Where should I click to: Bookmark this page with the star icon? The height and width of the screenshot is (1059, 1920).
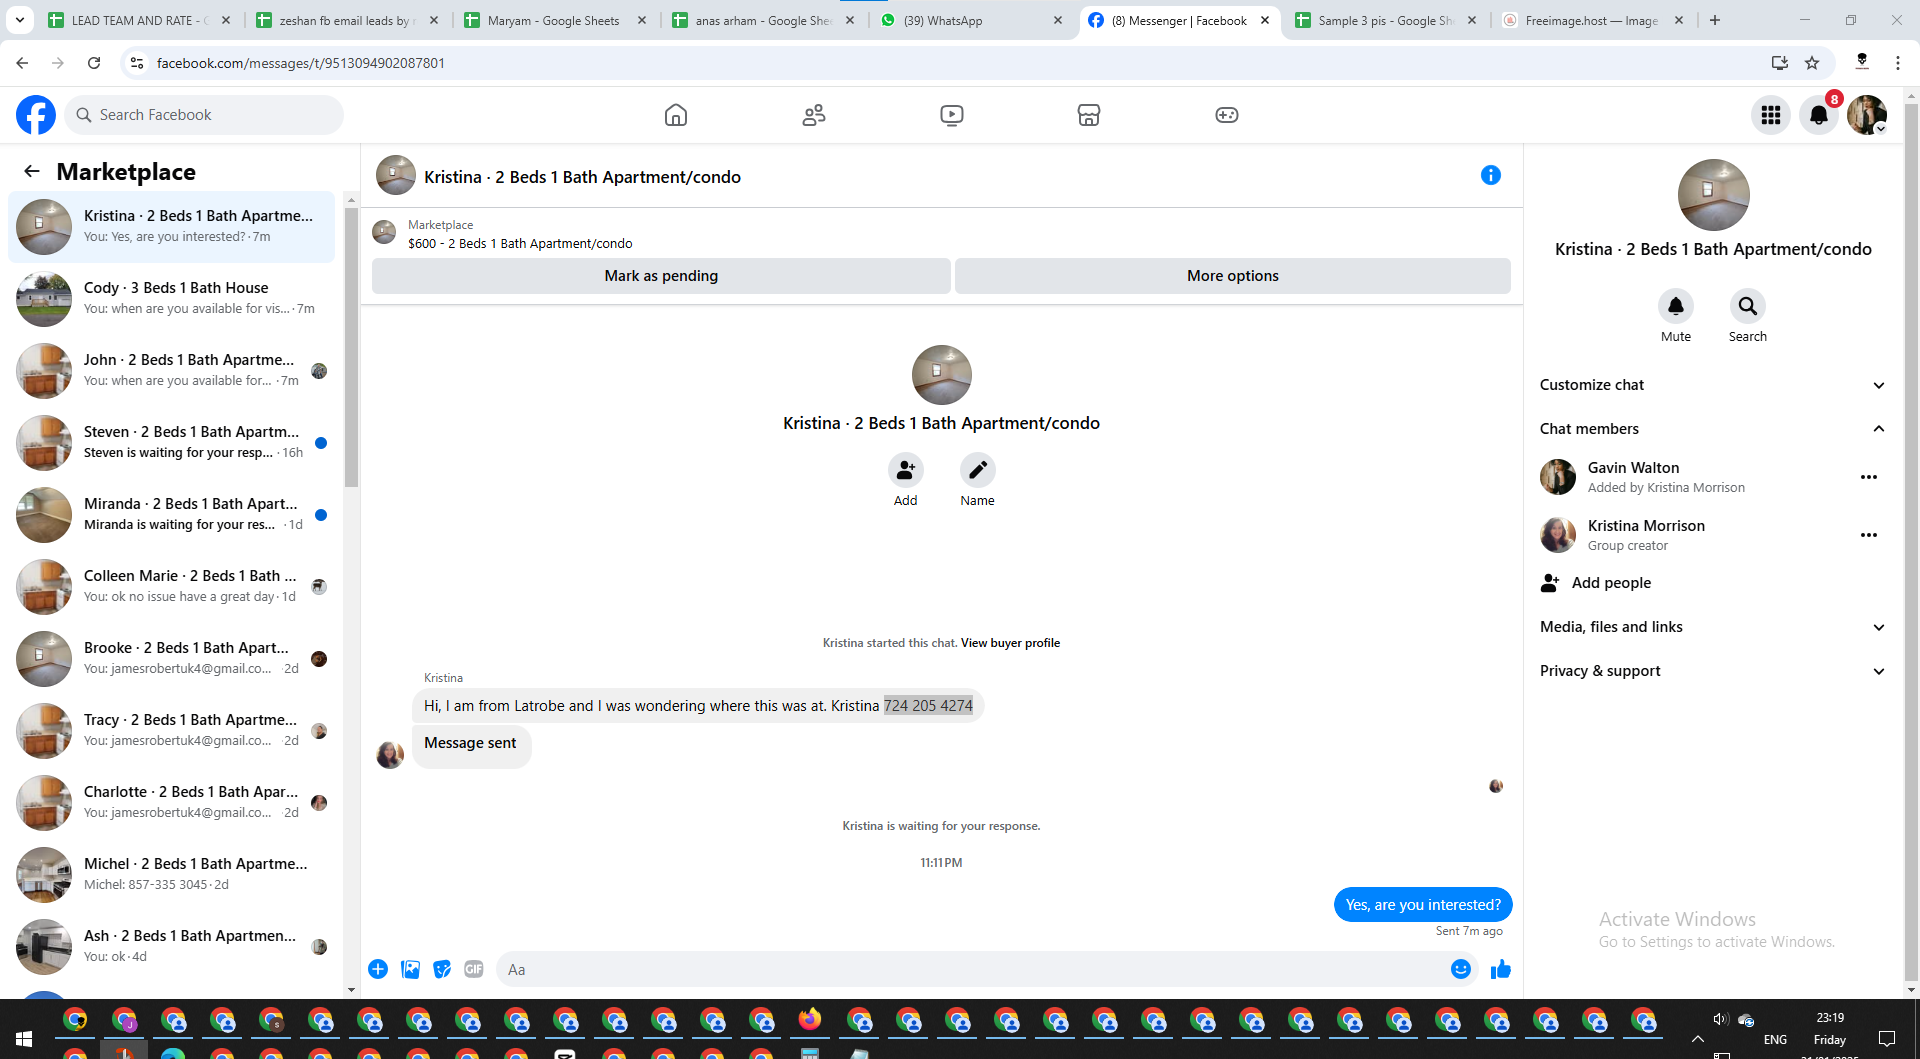point(1812,63)
